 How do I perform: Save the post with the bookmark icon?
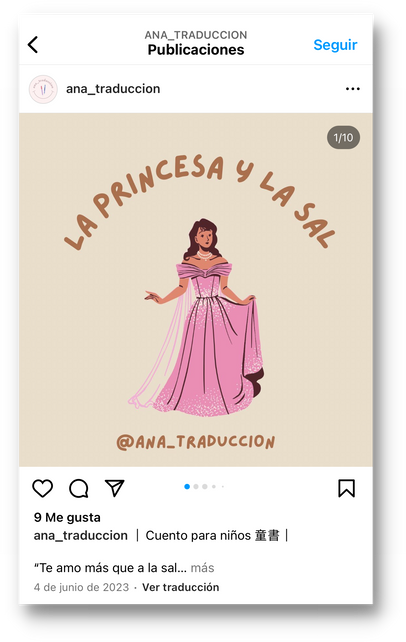tap(346, 488)
